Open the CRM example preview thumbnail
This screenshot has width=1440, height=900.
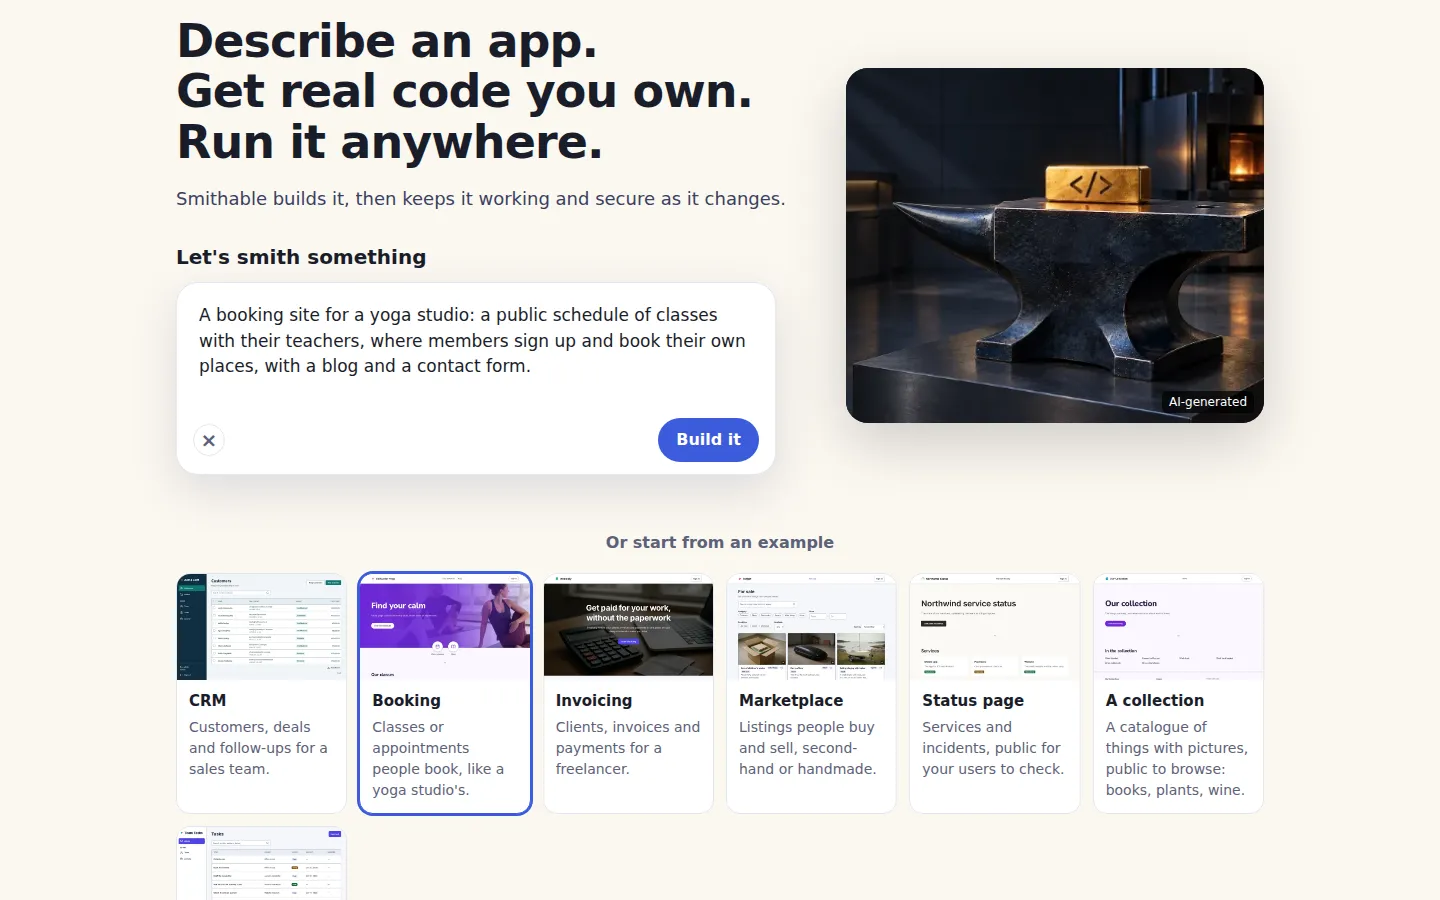pyautogui.click(x=261, y=627)
